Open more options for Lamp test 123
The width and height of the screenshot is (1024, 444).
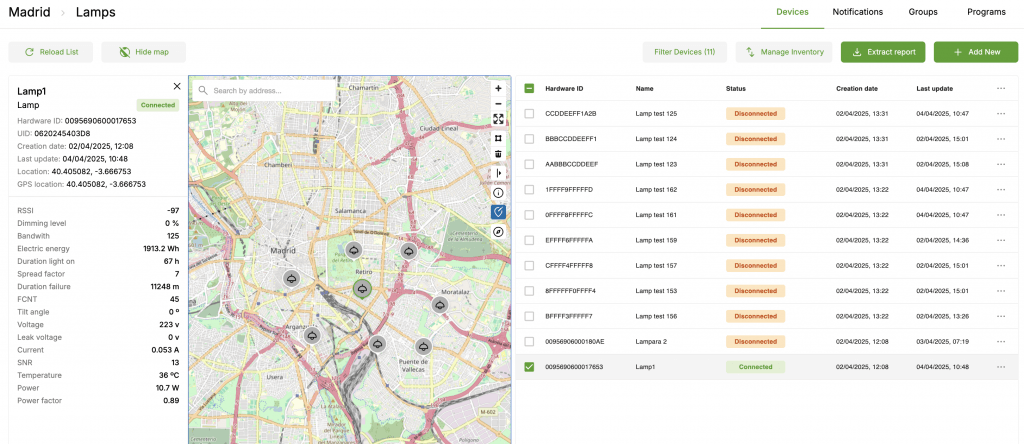pyautogui.click(x=1000, y=165)
